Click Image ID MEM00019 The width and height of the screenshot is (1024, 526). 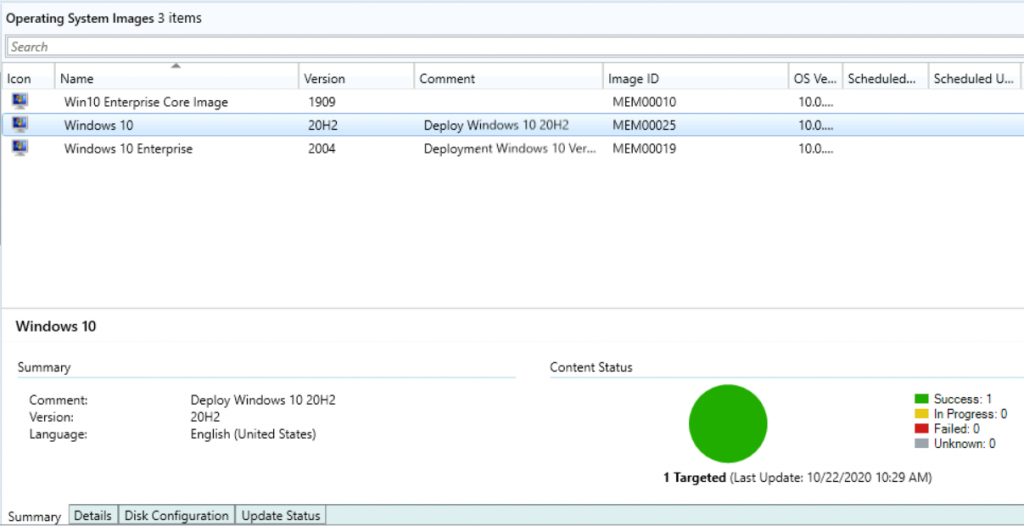(x=644, y=149)
